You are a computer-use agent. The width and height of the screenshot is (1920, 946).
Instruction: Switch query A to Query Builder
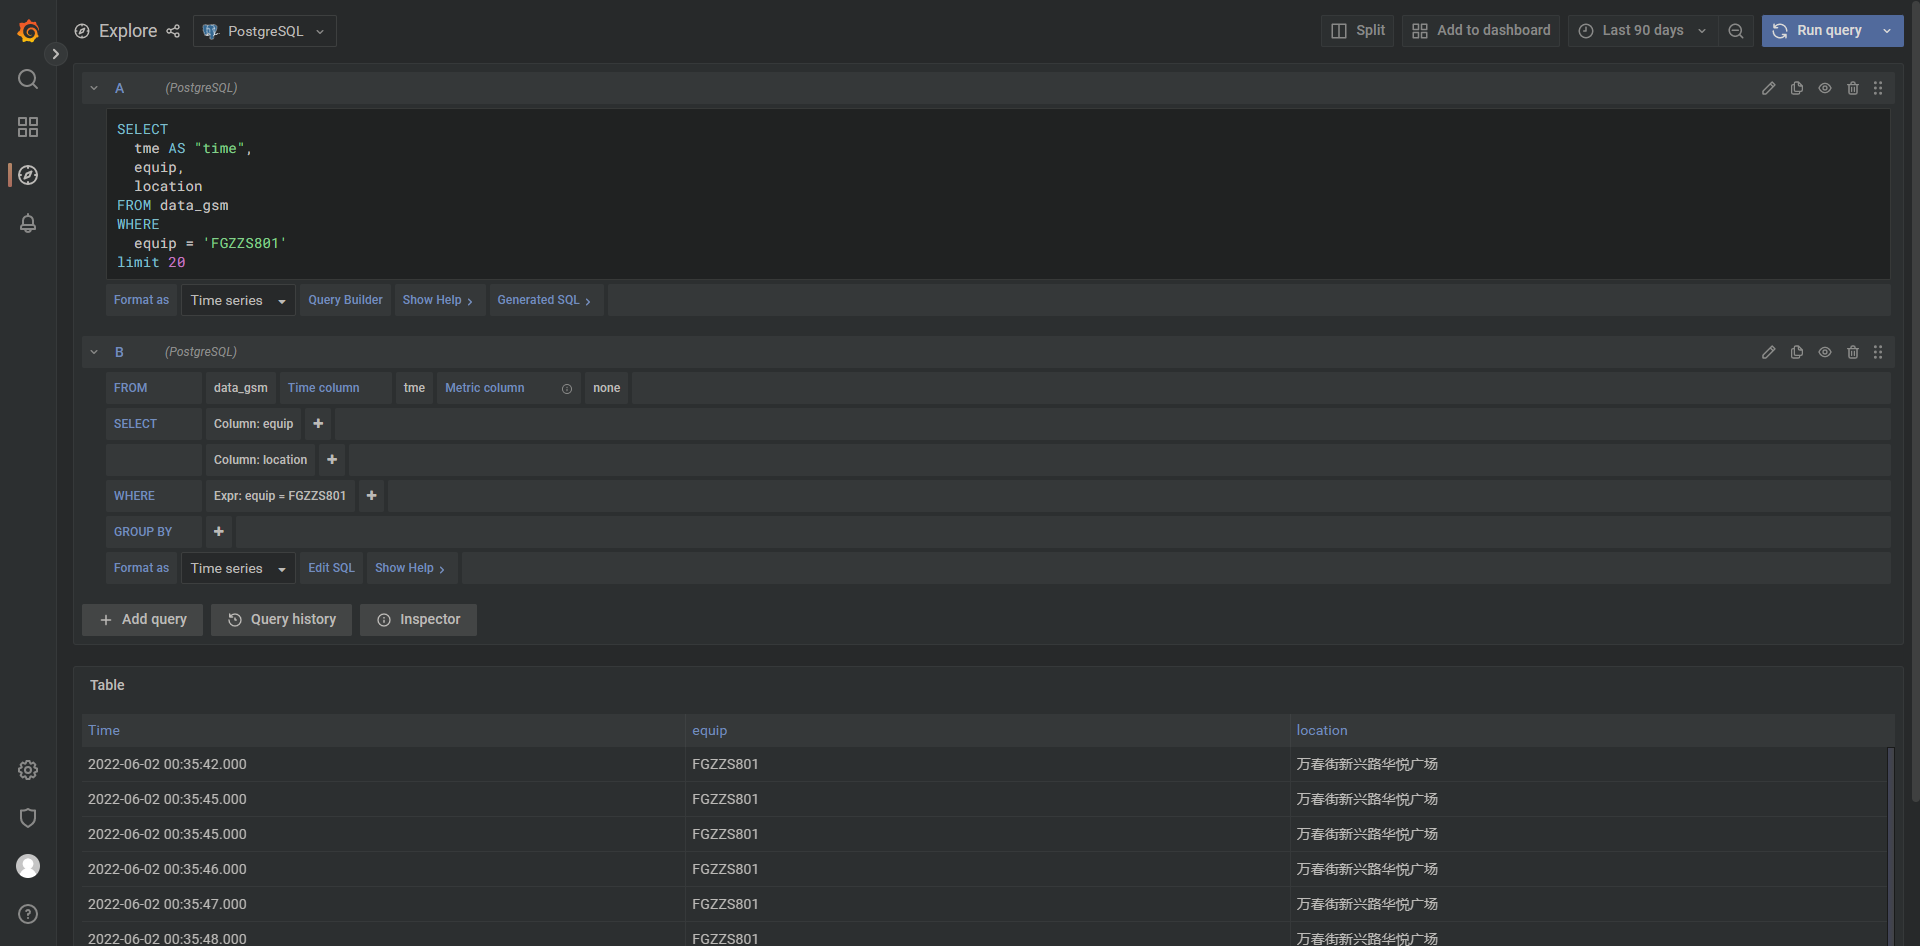pyautogui.click(x=345, y=300)
